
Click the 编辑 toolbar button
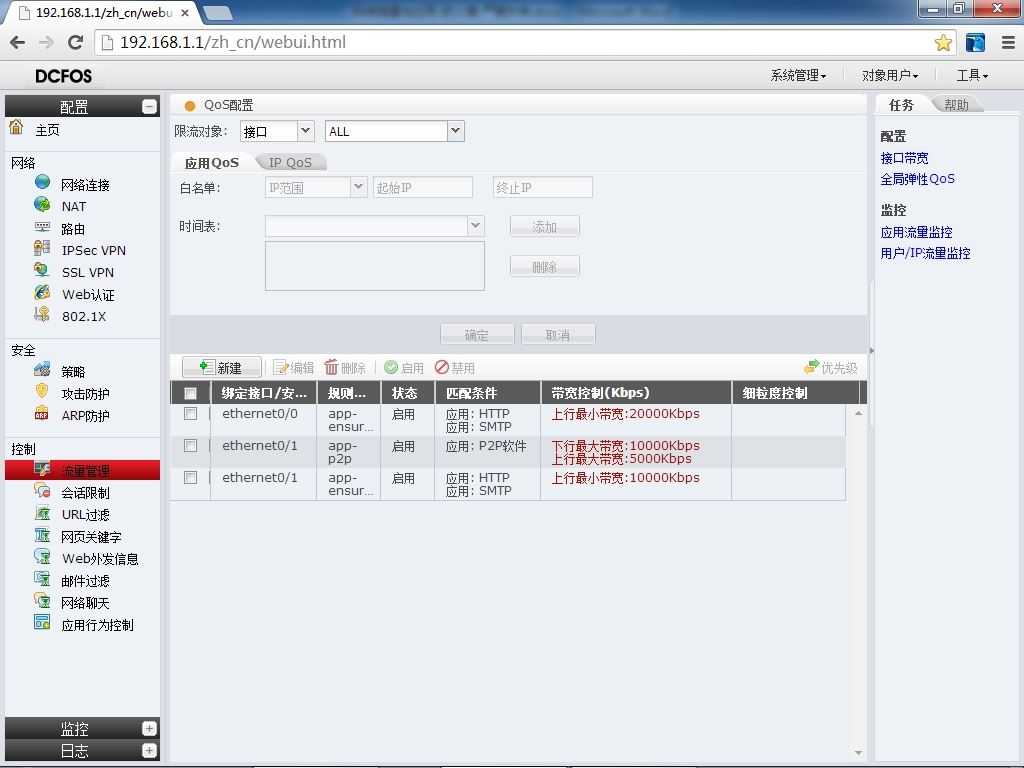pyautogui.click(x=294, y=368)
